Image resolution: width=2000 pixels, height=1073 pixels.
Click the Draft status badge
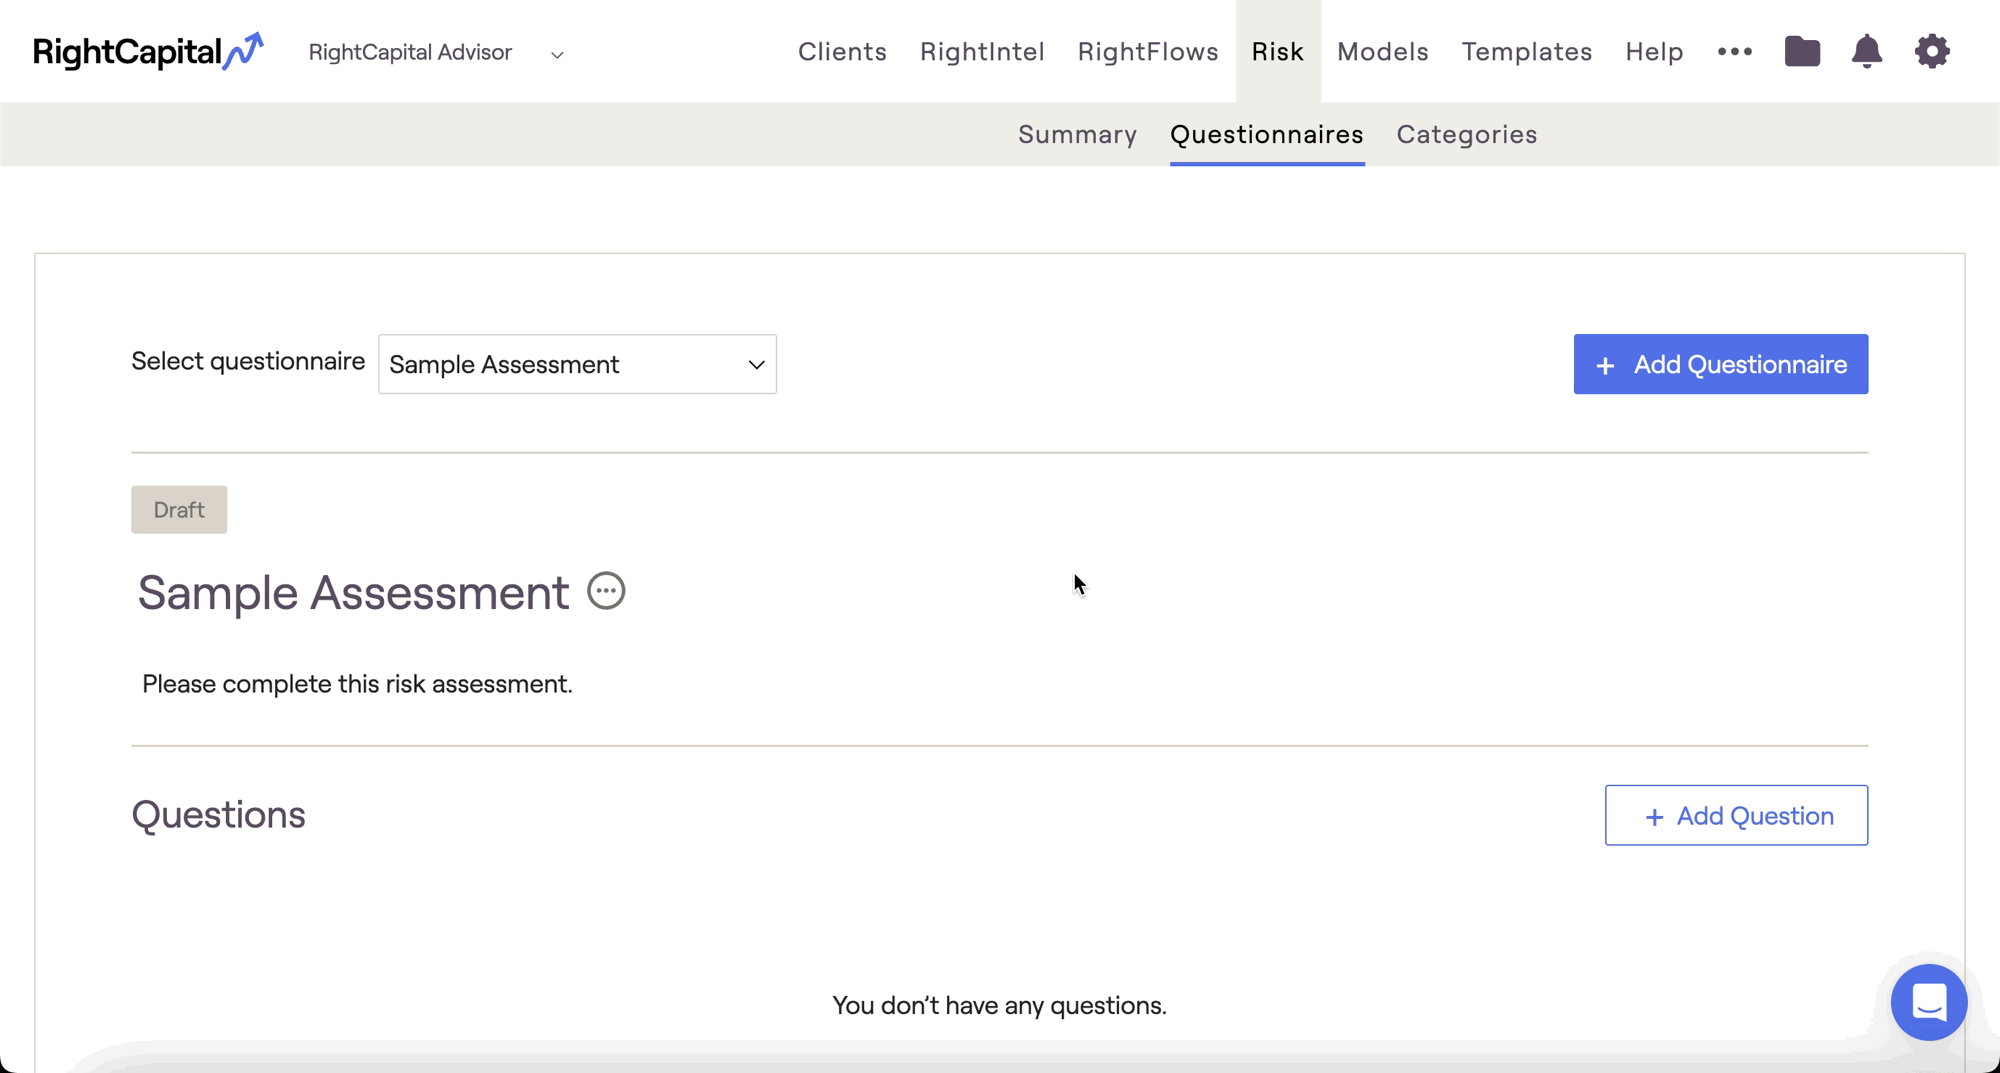(179, 510)
